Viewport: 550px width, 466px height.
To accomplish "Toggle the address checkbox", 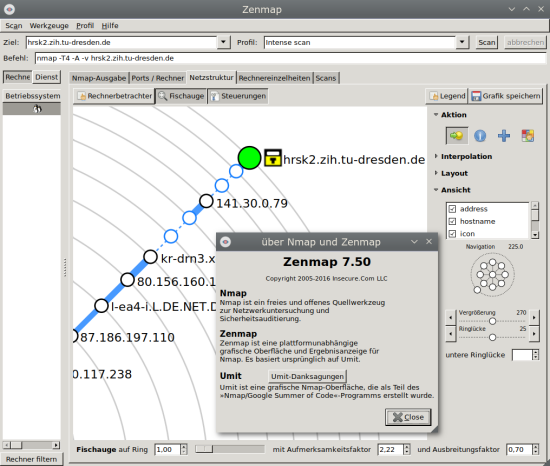I will coord(452,209).
